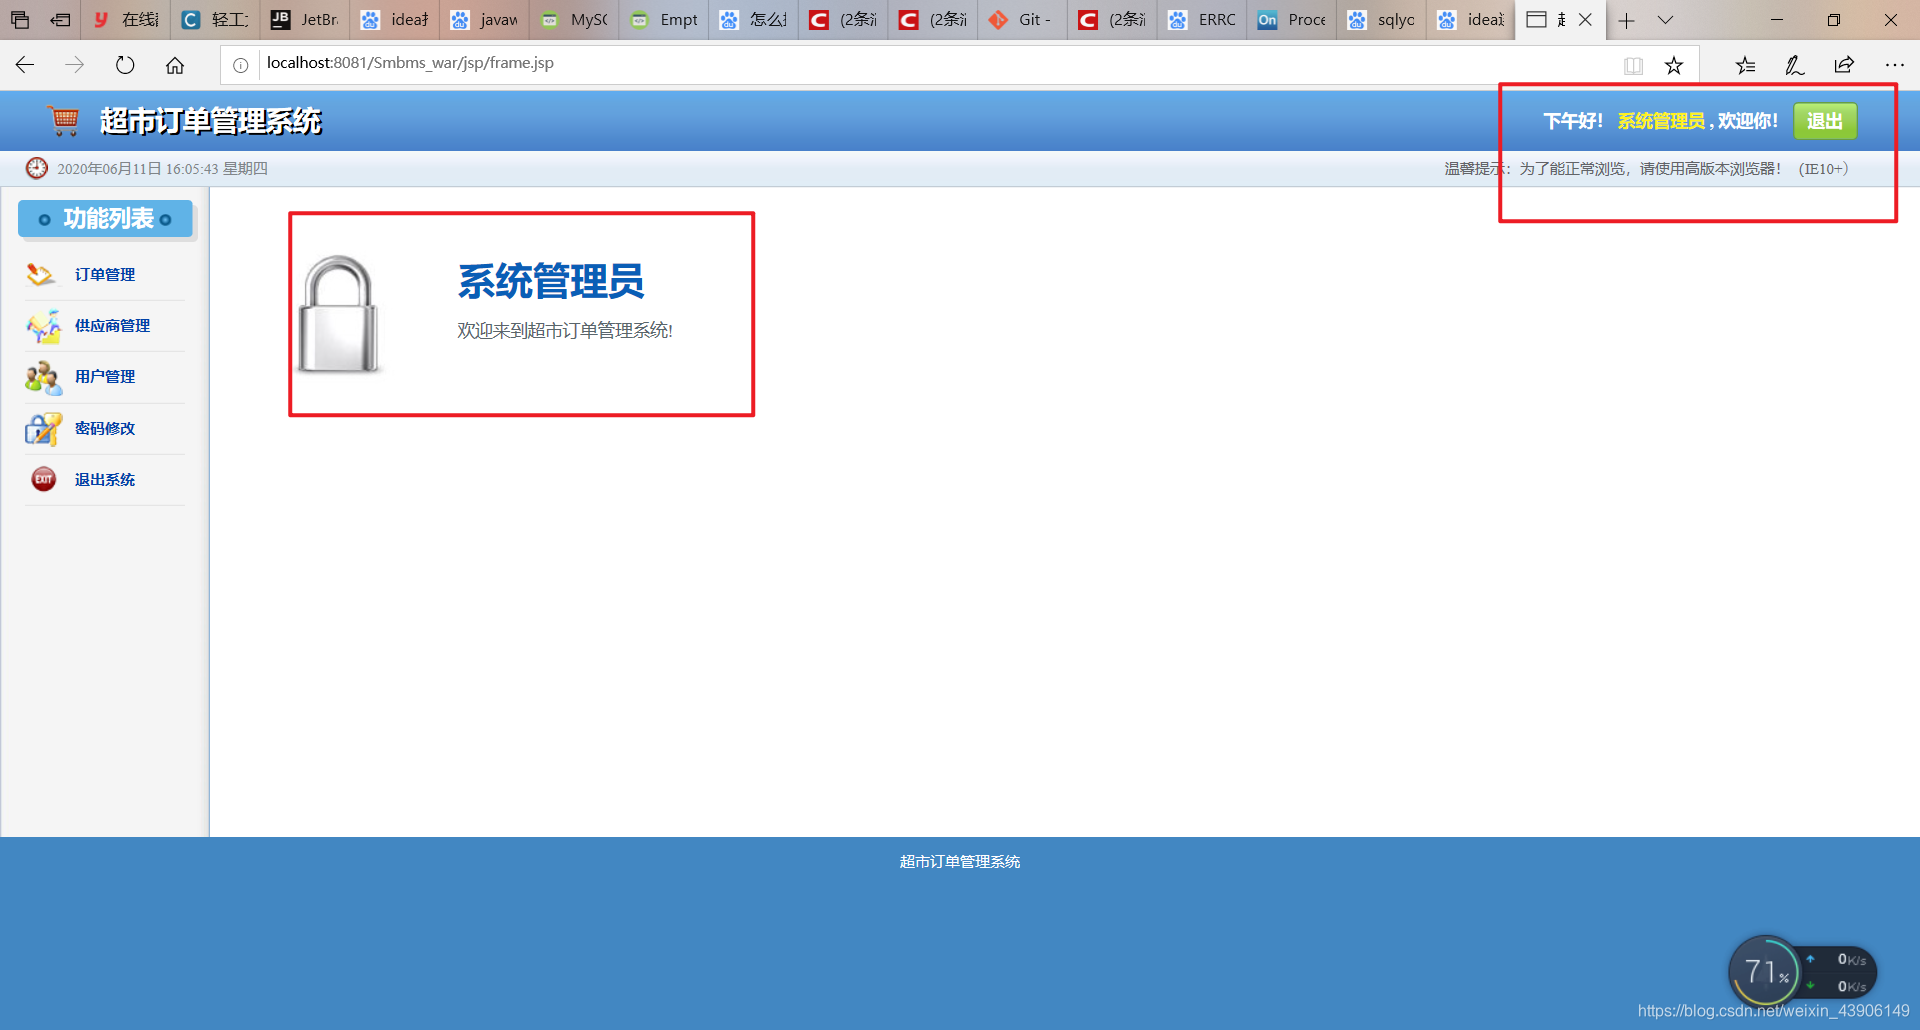This screenshot has width=1920, height=1030.
Task: Focus the address bar URL
Action: (x=410, y=63)
